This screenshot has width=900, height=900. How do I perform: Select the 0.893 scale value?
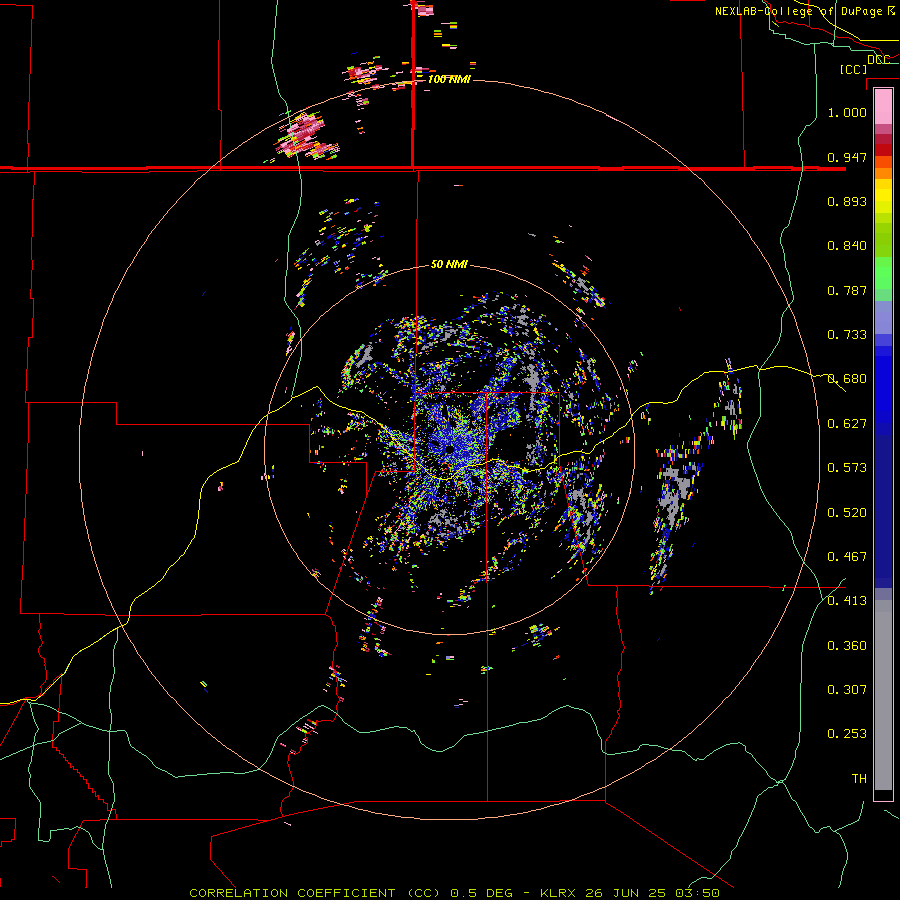pyautogui.click(x=847, y=201)
